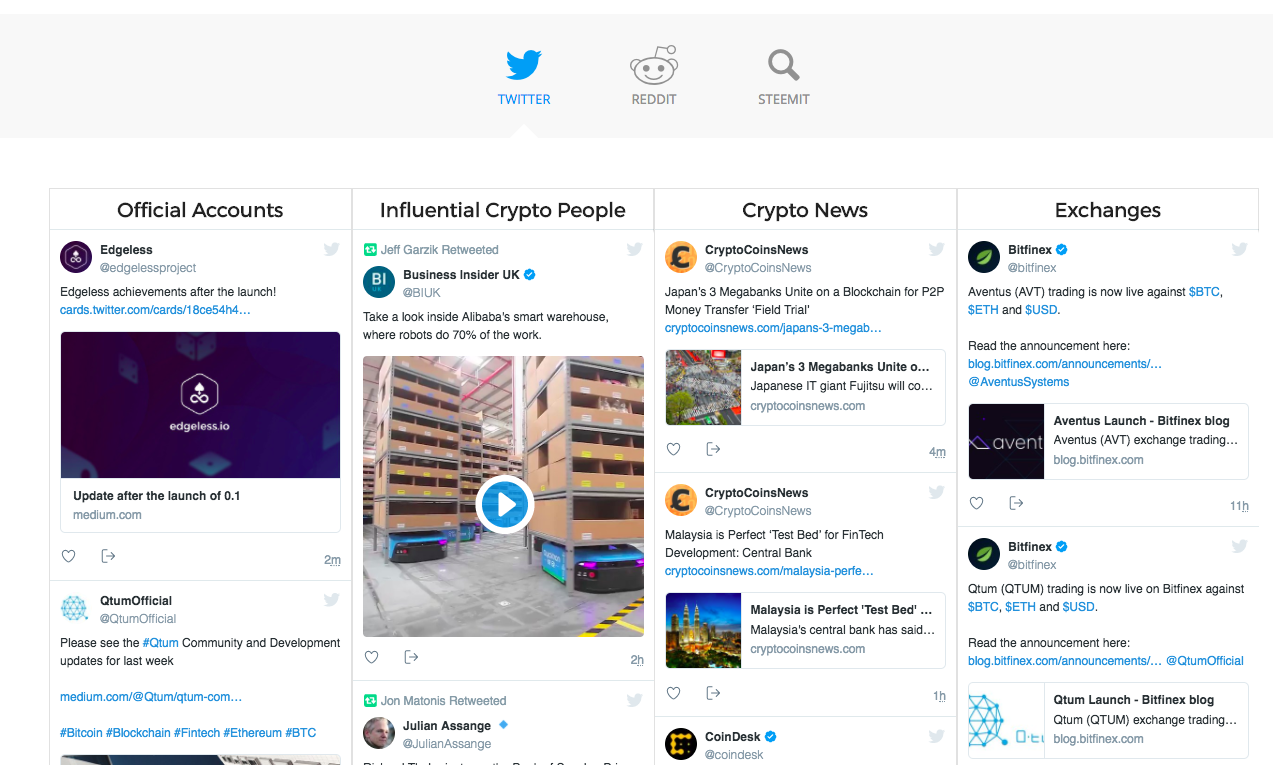Select the CoinDesk avatar icon in Crypto News
The image size is (1273, 765).
tap(681, 744)
